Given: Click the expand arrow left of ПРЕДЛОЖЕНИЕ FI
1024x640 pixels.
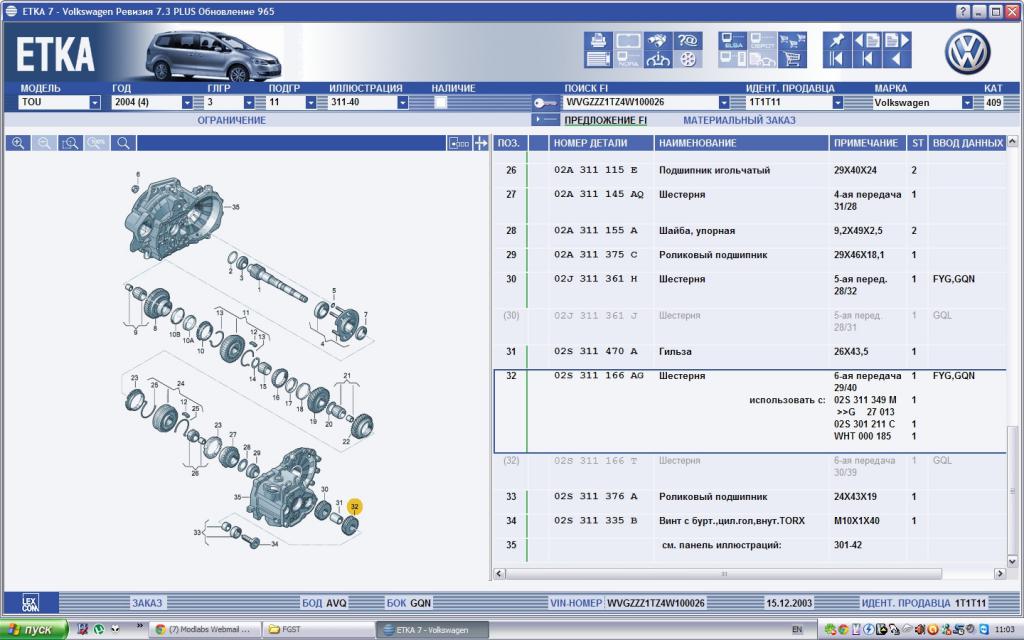Looking at the screenshot, I should point(546,120).
